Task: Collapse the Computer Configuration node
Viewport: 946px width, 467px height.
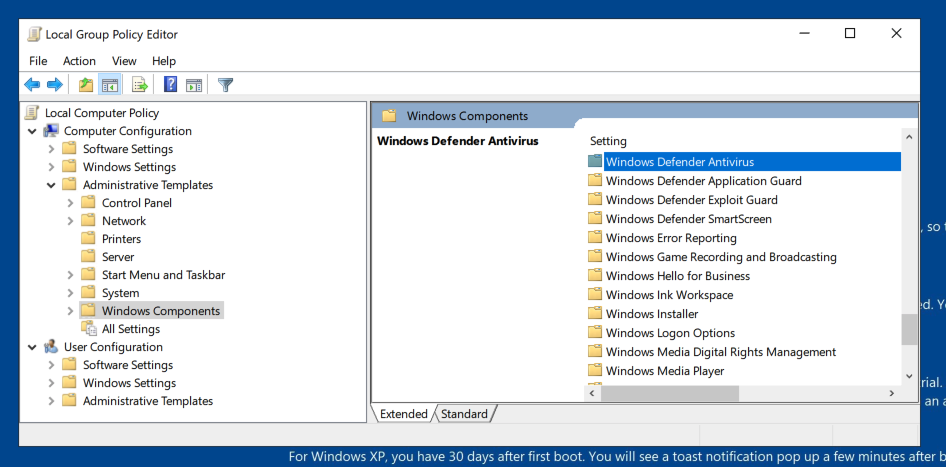Action: (32, 131)
